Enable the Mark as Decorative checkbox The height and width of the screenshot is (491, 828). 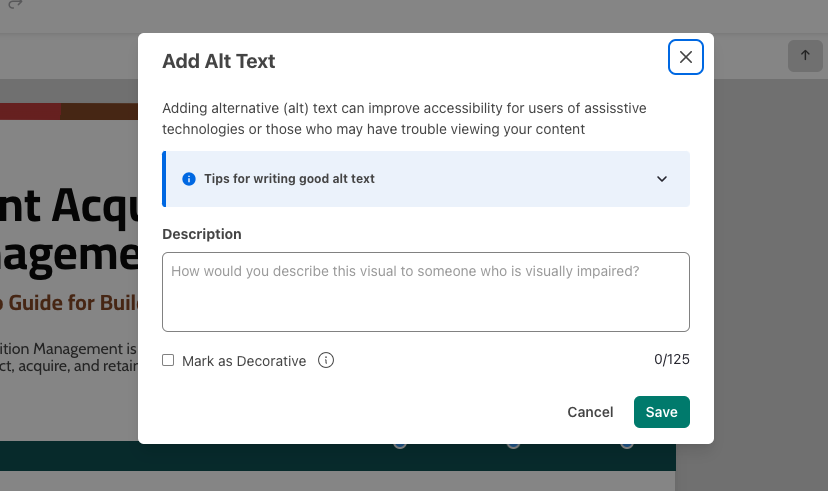click(168, 360)
